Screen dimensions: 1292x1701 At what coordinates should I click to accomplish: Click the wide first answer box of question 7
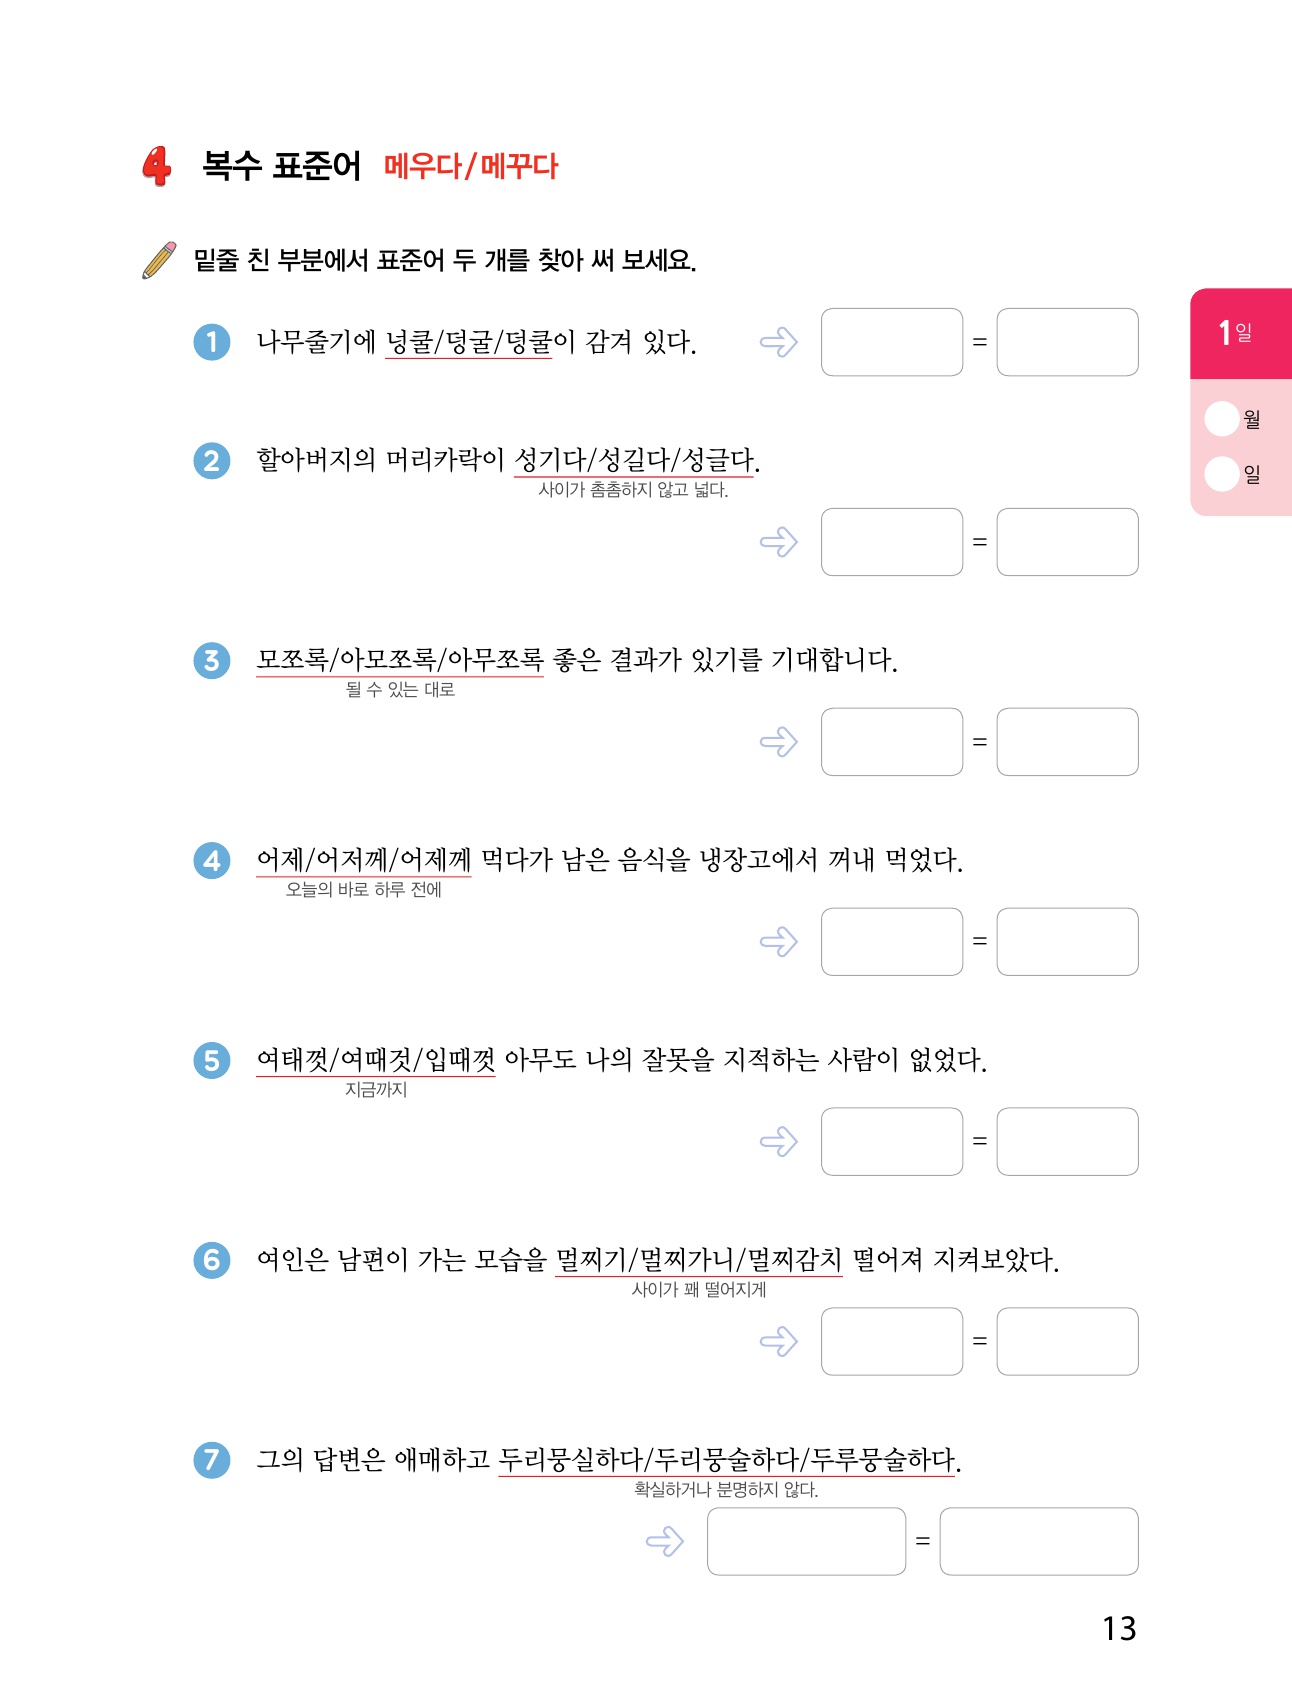point(806,1541)
